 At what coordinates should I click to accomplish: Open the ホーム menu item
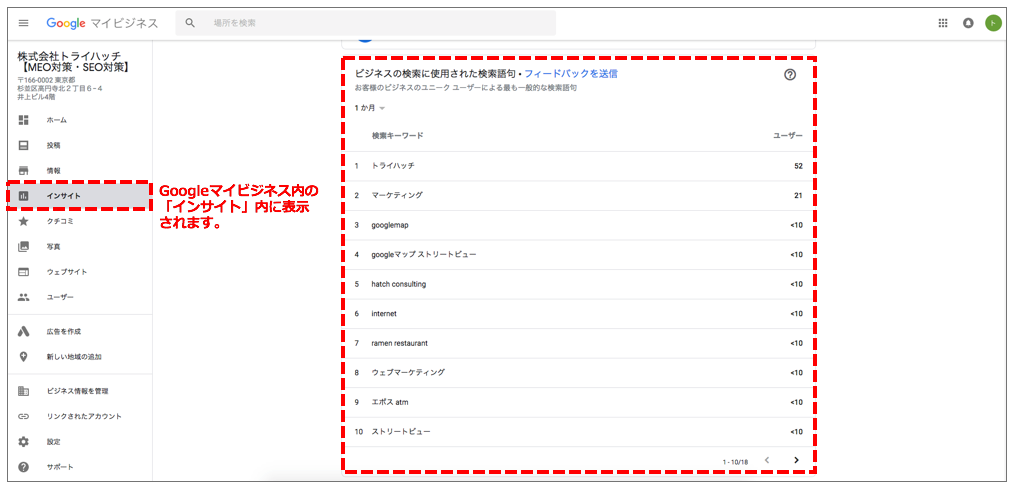pyautogui.click(x=80, y=120)
